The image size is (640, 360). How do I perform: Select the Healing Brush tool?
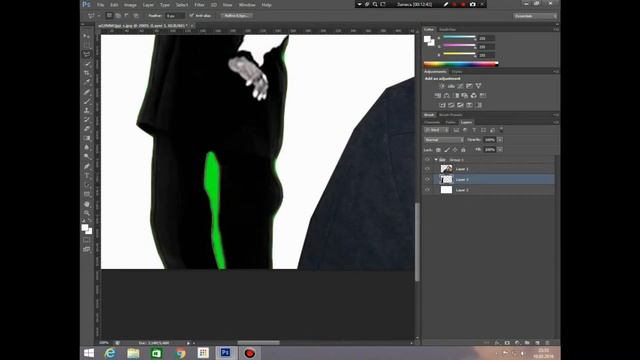pyautogui.click(x=87, y=91)
